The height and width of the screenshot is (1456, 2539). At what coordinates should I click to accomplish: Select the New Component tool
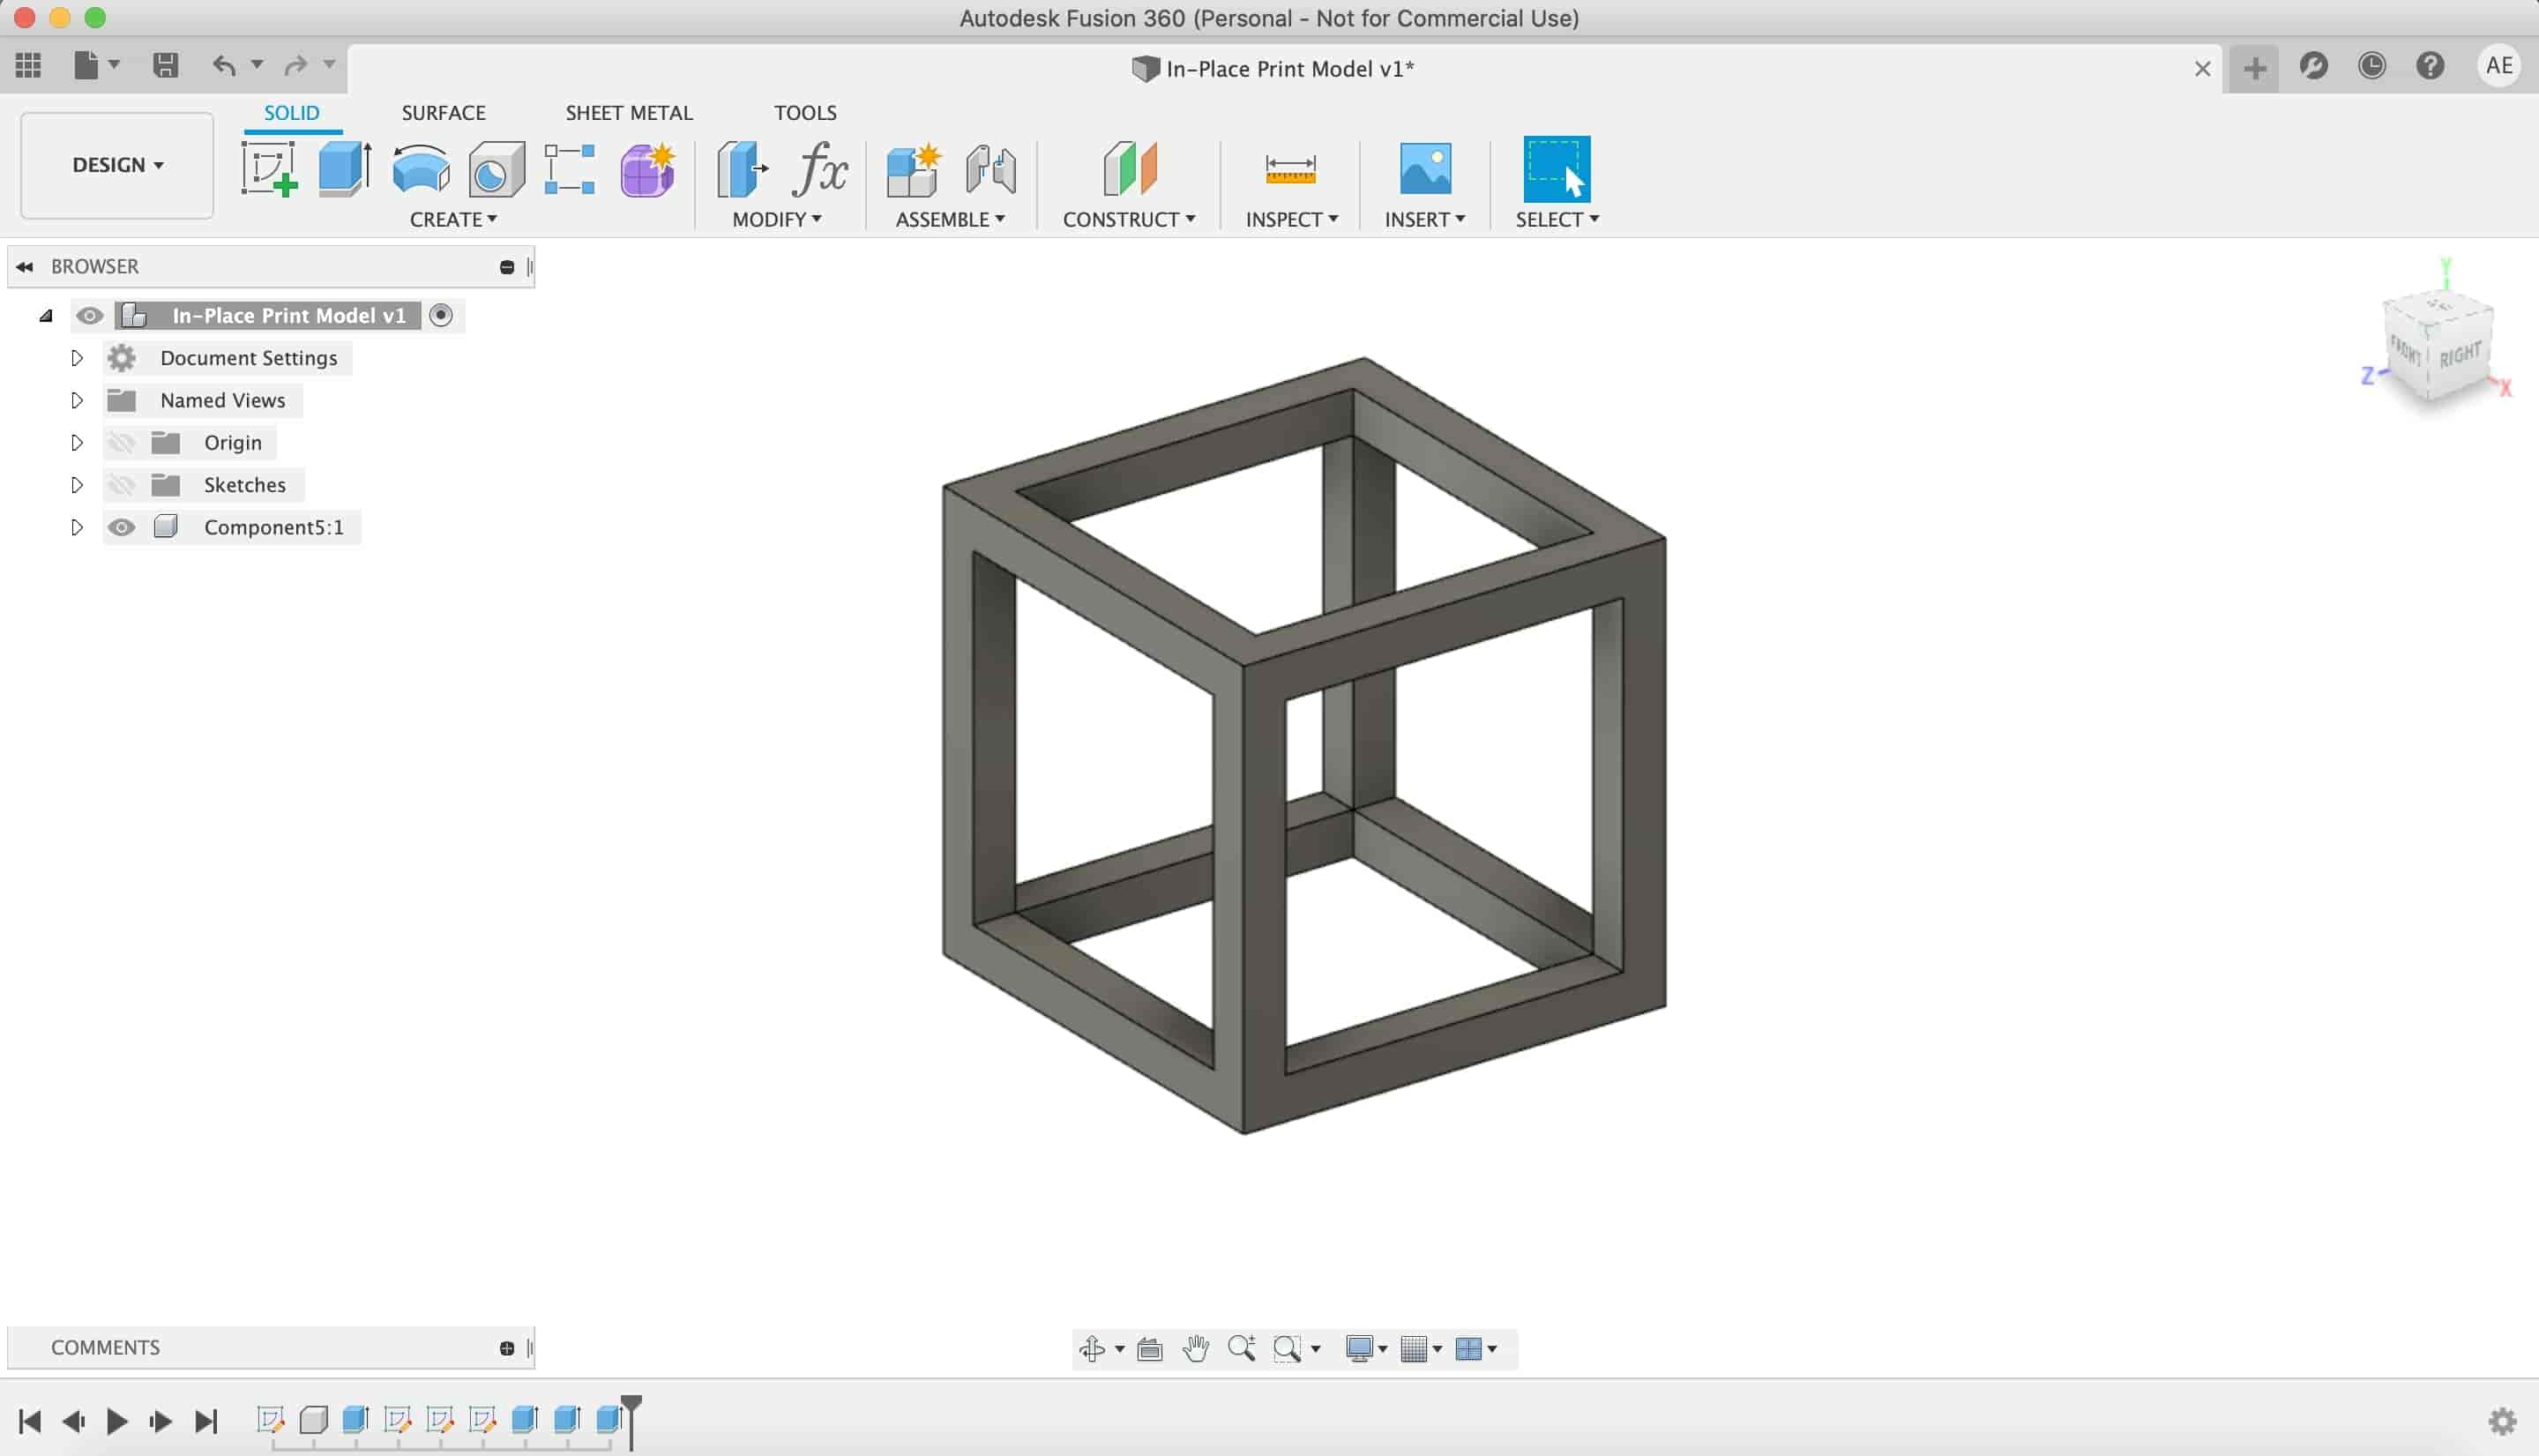click(914, 168)
